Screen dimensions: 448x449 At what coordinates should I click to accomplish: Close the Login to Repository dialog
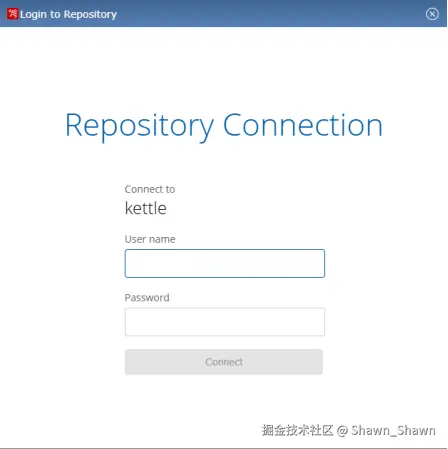click(432, 14)
